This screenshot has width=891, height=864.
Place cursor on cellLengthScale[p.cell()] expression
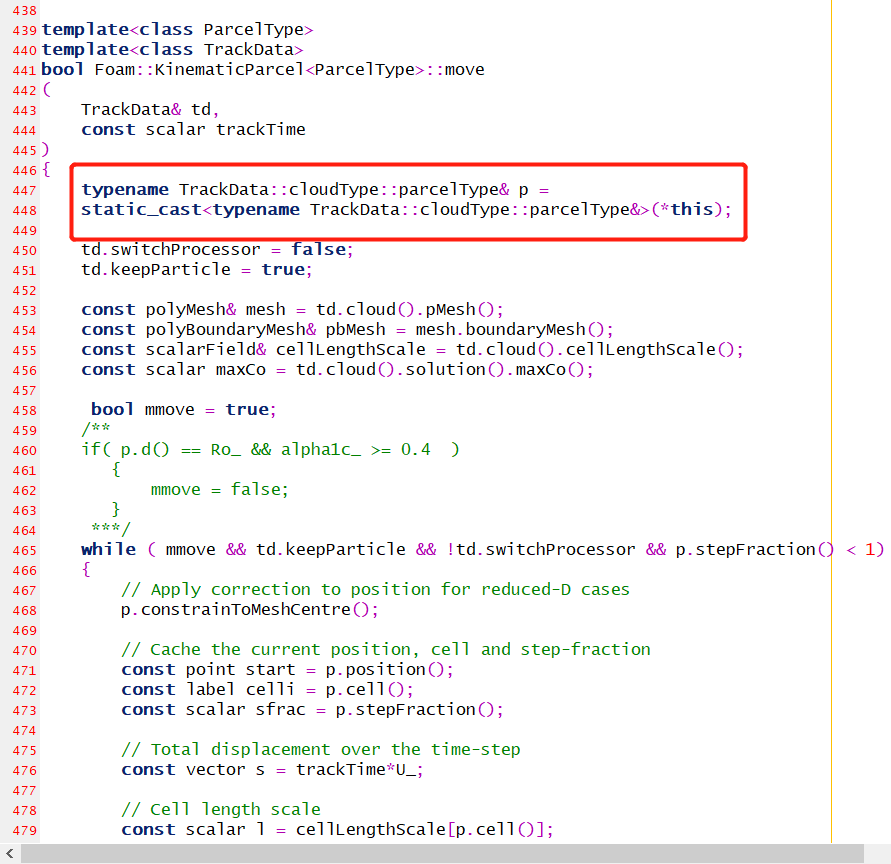(424, 829)
